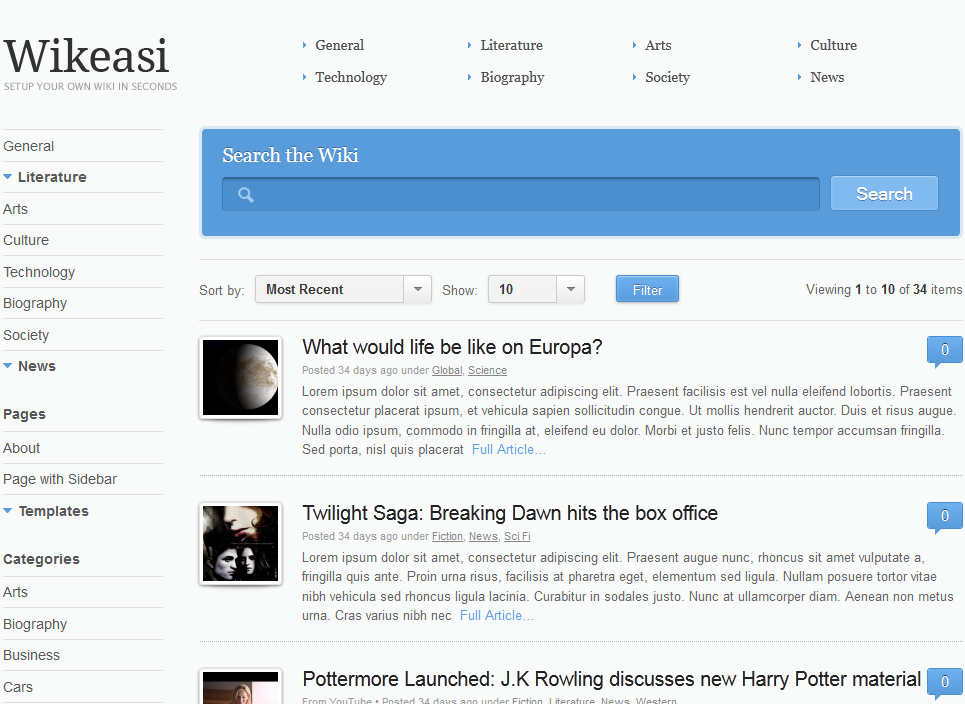This screenshot has height=704, width=965.
Task: Open the Global category tag on Europa post
Action: (x=447, y=370)
